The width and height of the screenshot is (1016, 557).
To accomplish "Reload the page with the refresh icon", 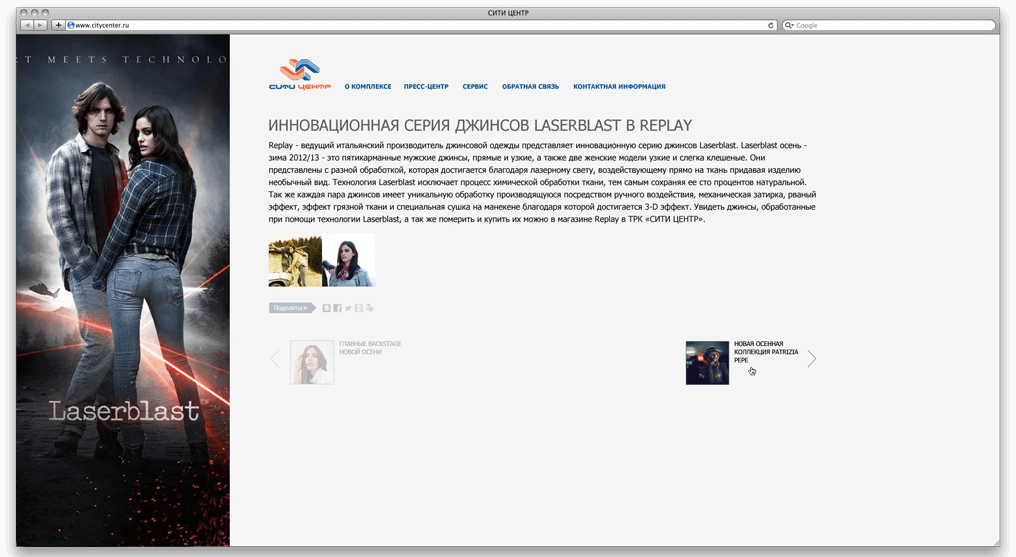I will point(770,25).
